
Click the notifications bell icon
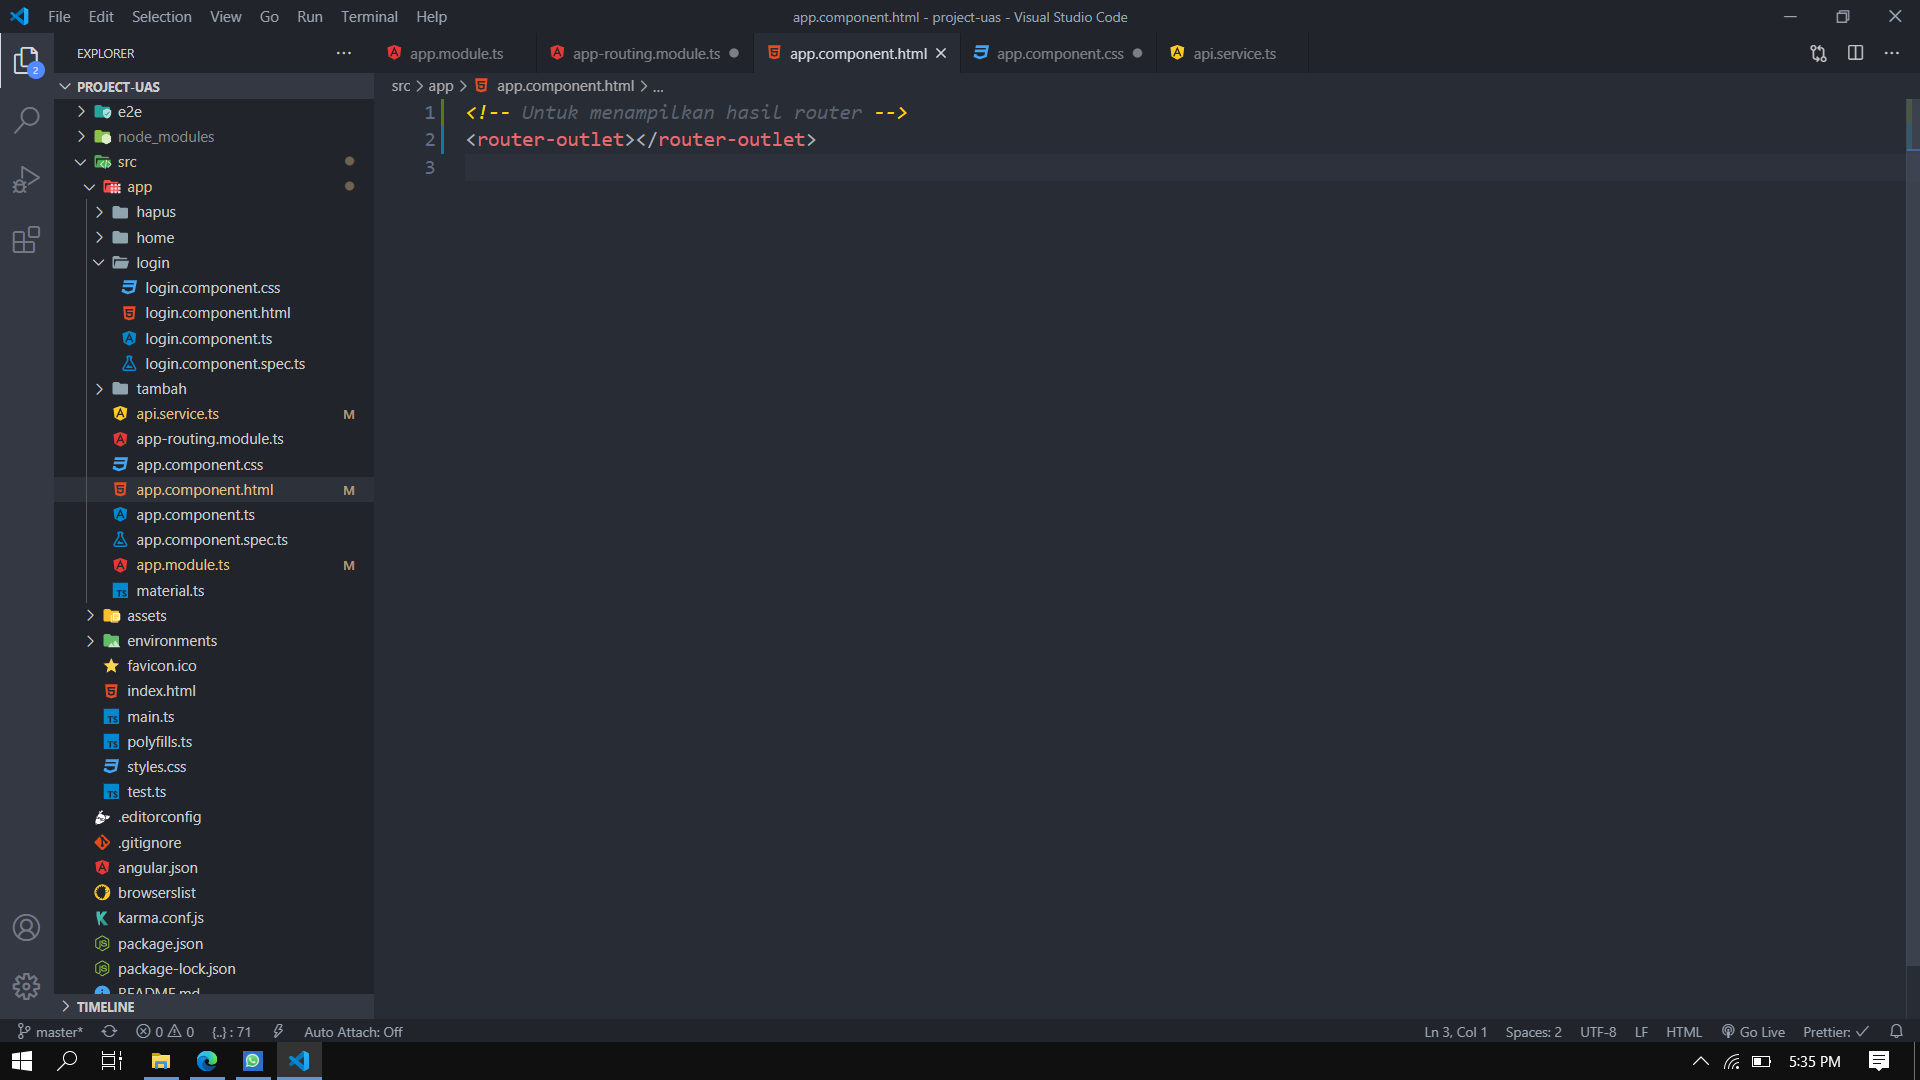(x=1896, y=1032)
